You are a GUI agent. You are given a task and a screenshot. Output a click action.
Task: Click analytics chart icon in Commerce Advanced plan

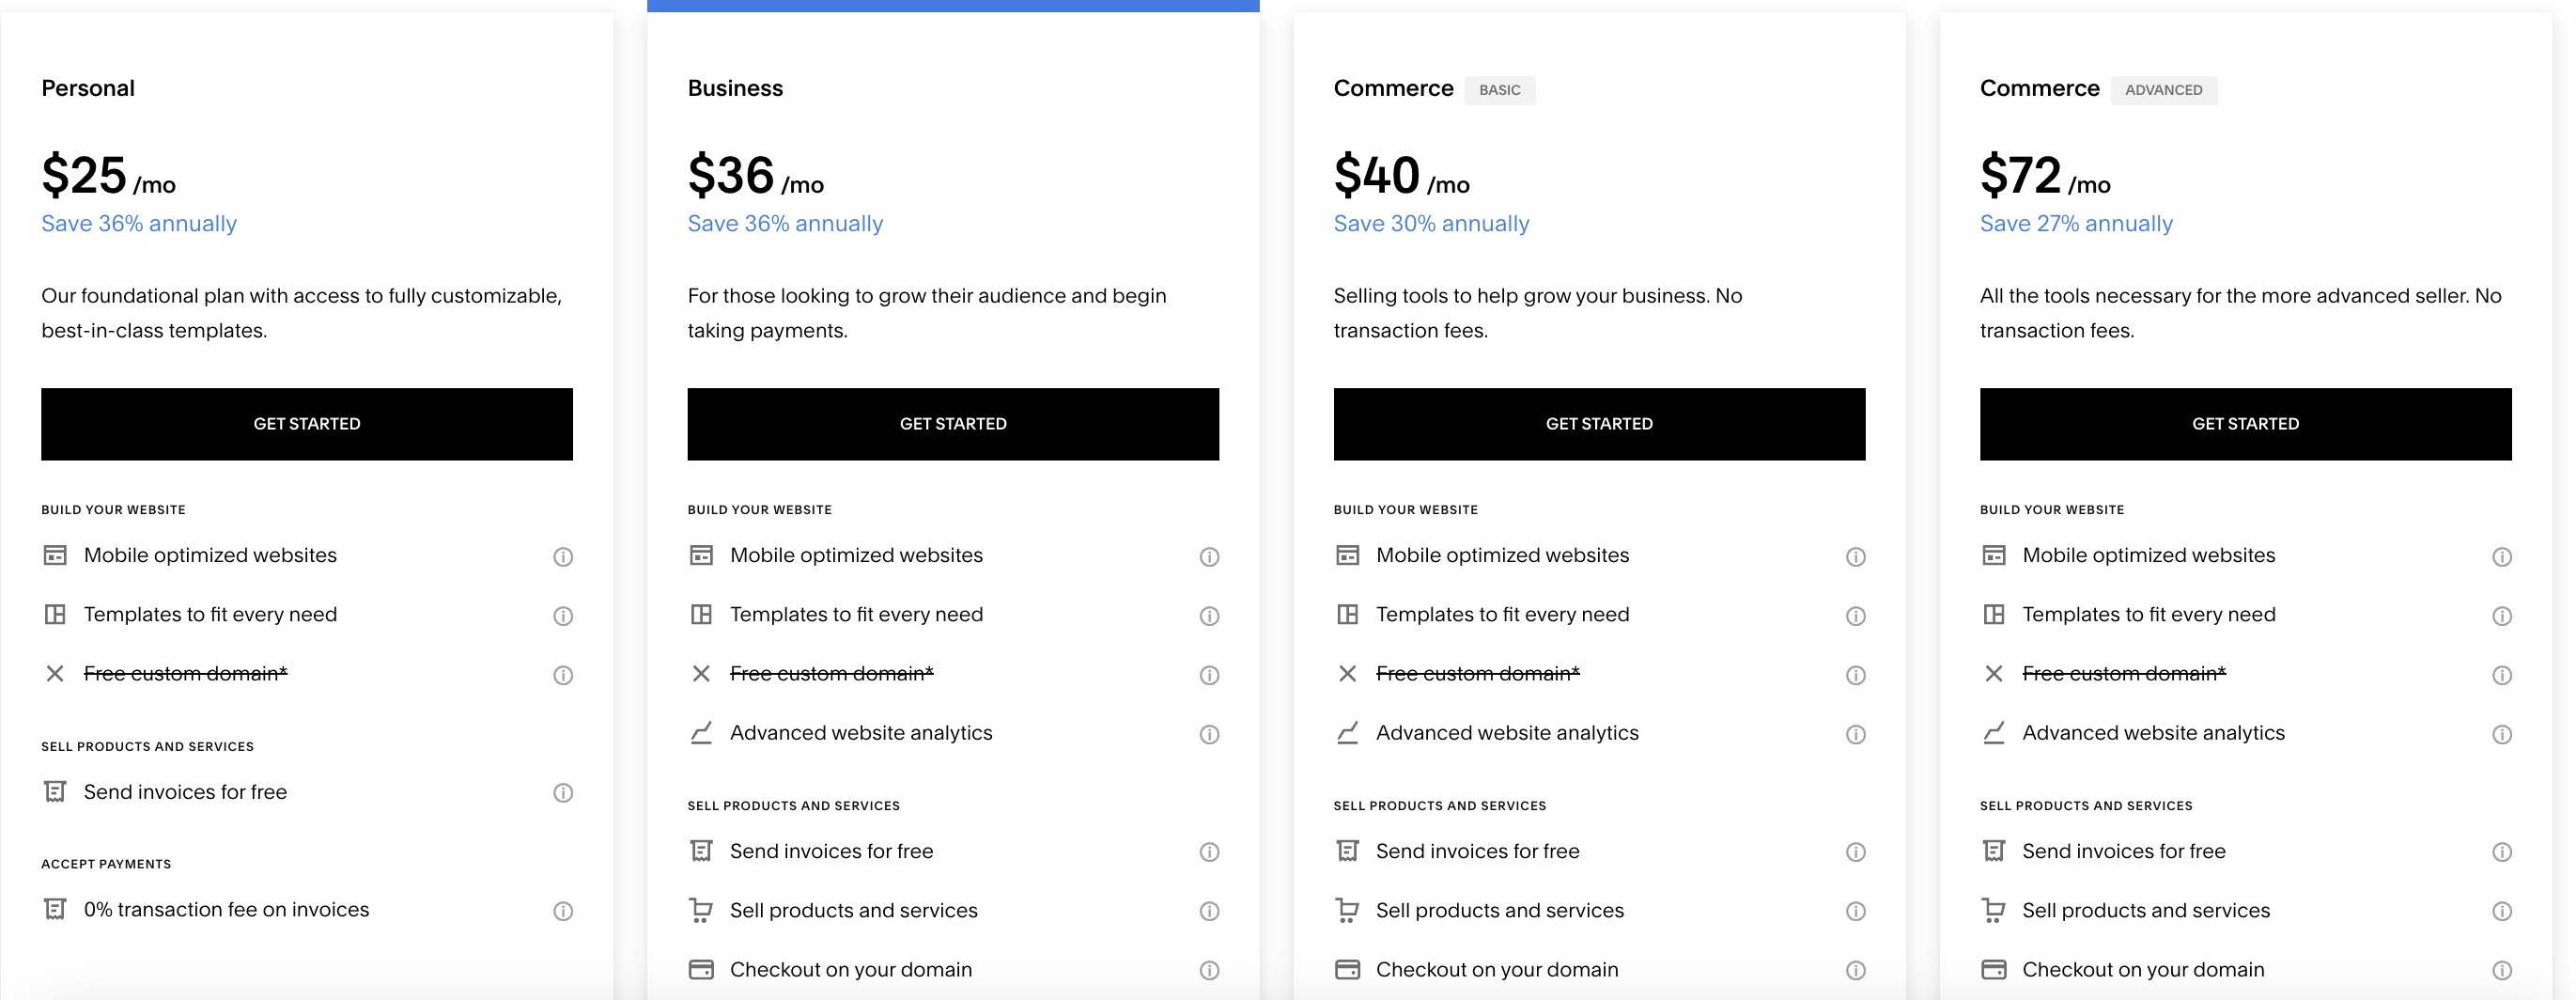1993,734
